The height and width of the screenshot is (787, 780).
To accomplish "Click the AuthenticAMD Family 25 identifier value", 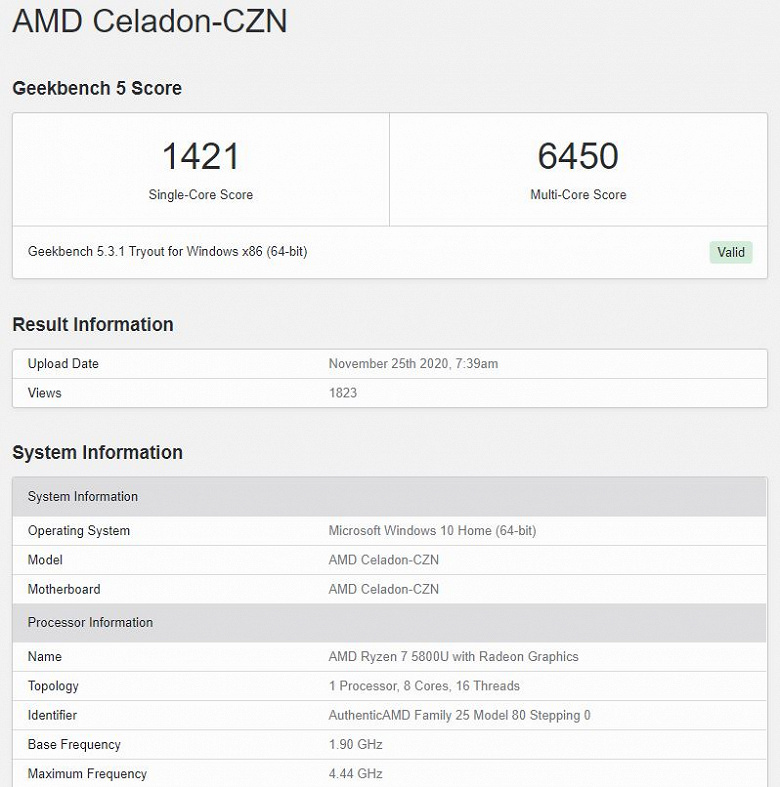I will pyautogui.click(x=459, y=715).
